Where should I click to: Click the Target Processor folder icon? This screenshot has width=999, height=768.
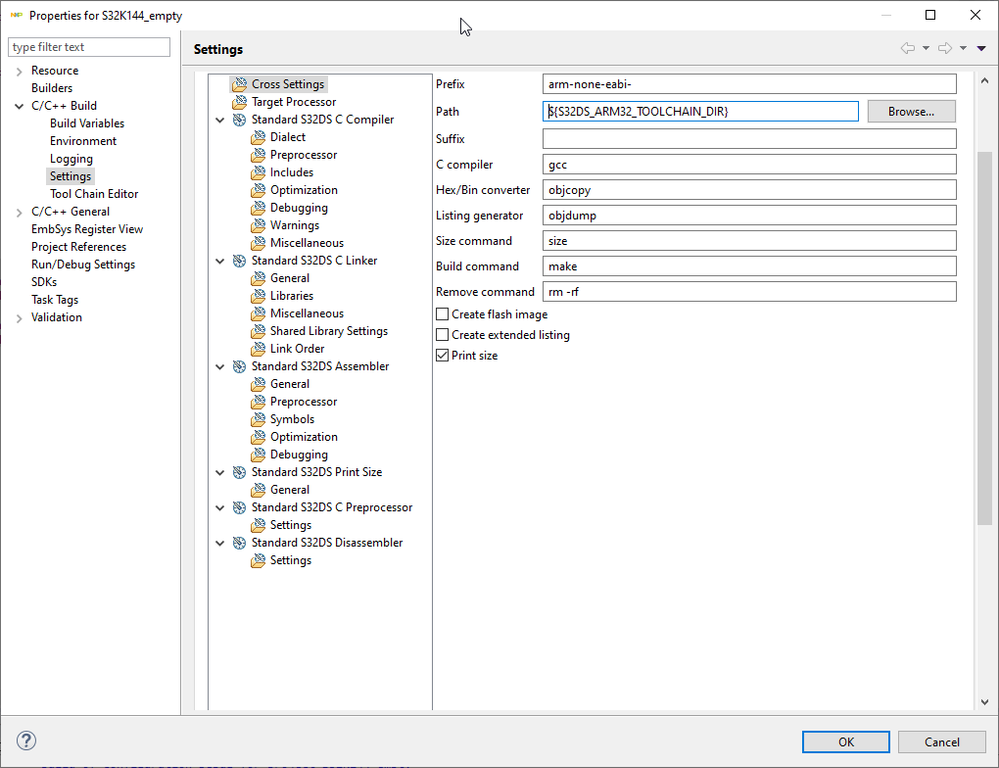pos(240,102)
